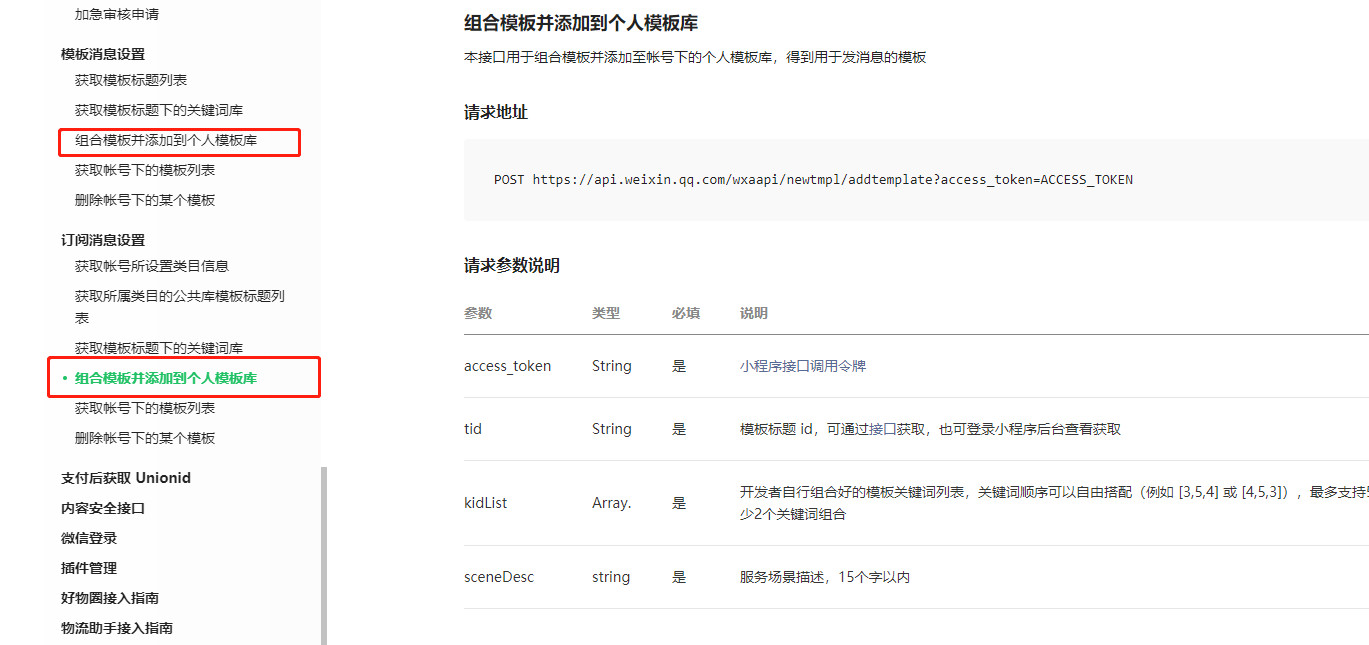Screen dimensions: 1369x645
Task: Open 获取帐号所设置类目信息 in the sidebar
Action: point(152,266)
